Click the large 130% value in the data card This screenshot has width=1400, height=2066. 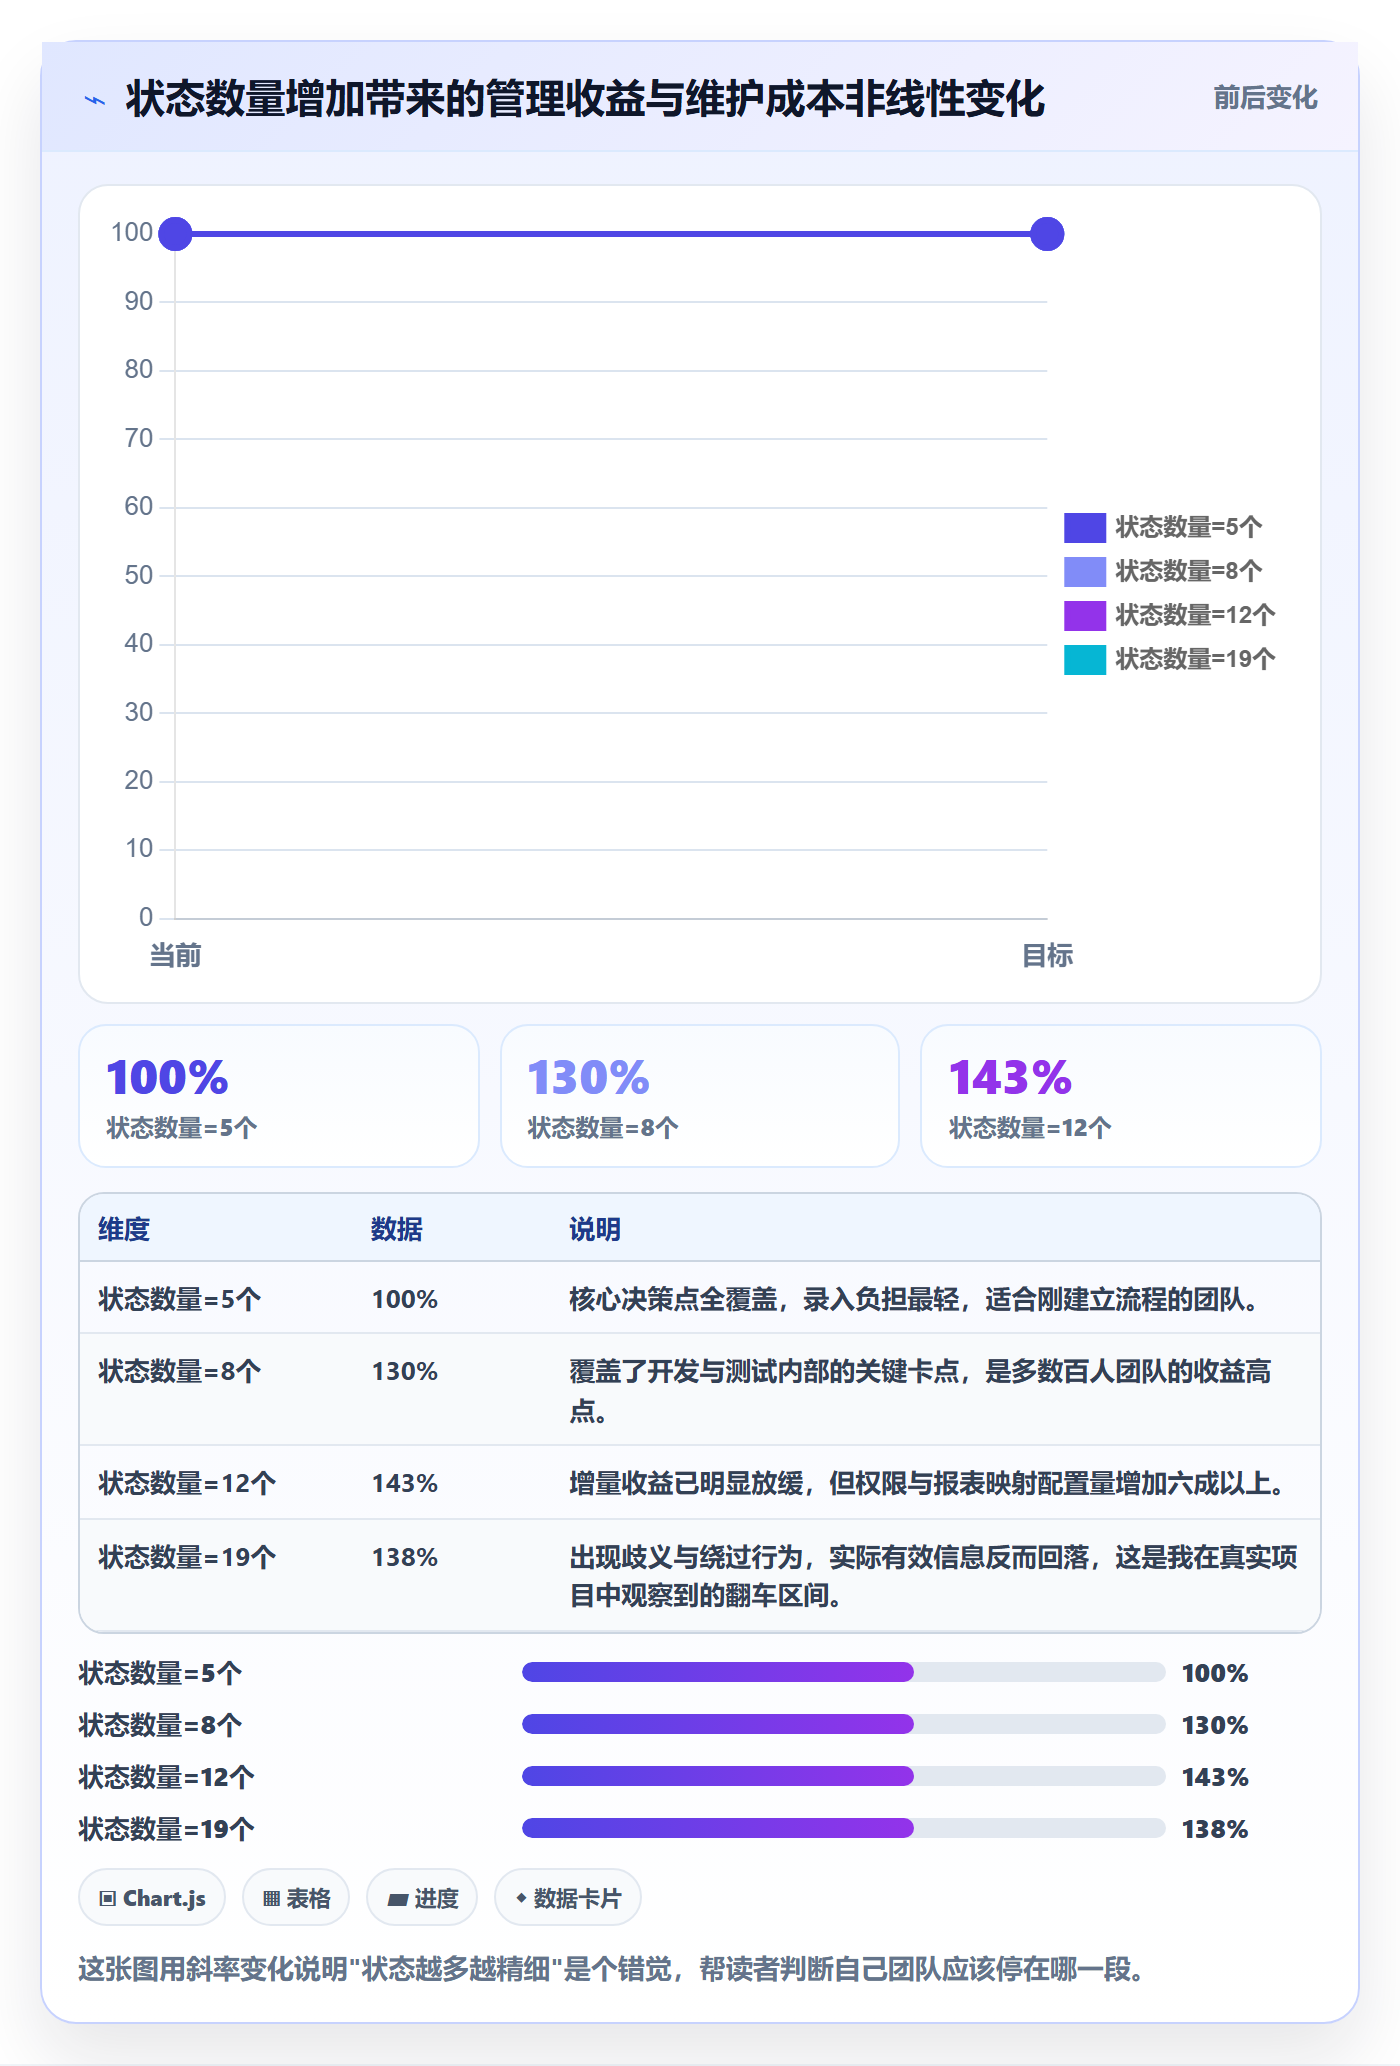point(588,1078)
